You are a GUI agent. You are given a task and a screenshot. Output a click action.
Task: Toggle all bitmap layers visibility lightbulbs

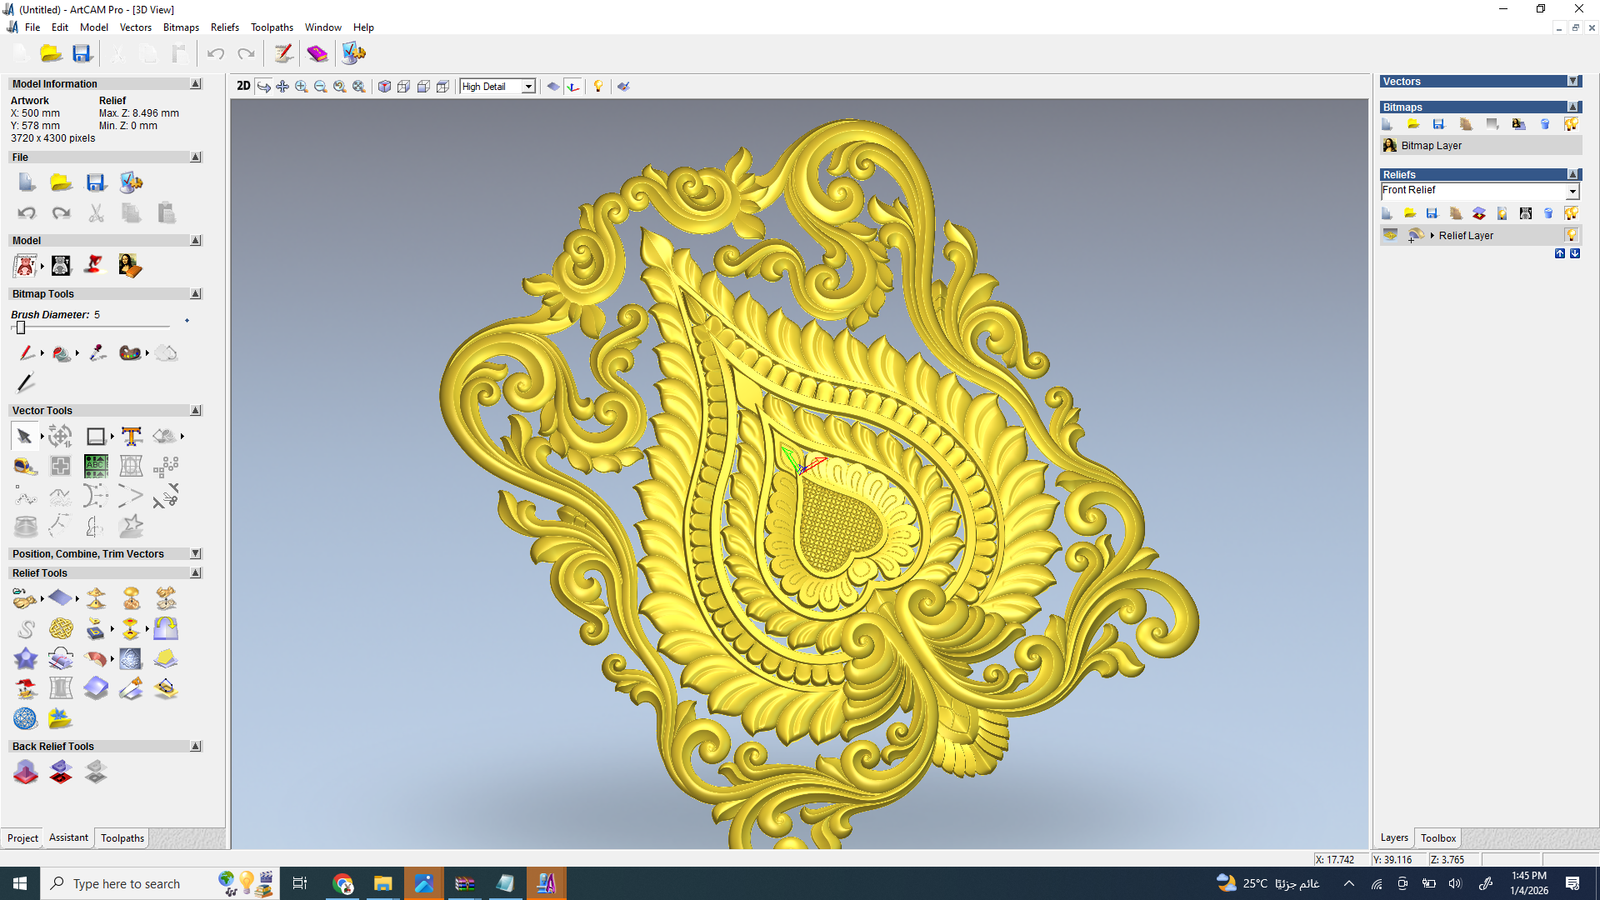click(1571, 124)
